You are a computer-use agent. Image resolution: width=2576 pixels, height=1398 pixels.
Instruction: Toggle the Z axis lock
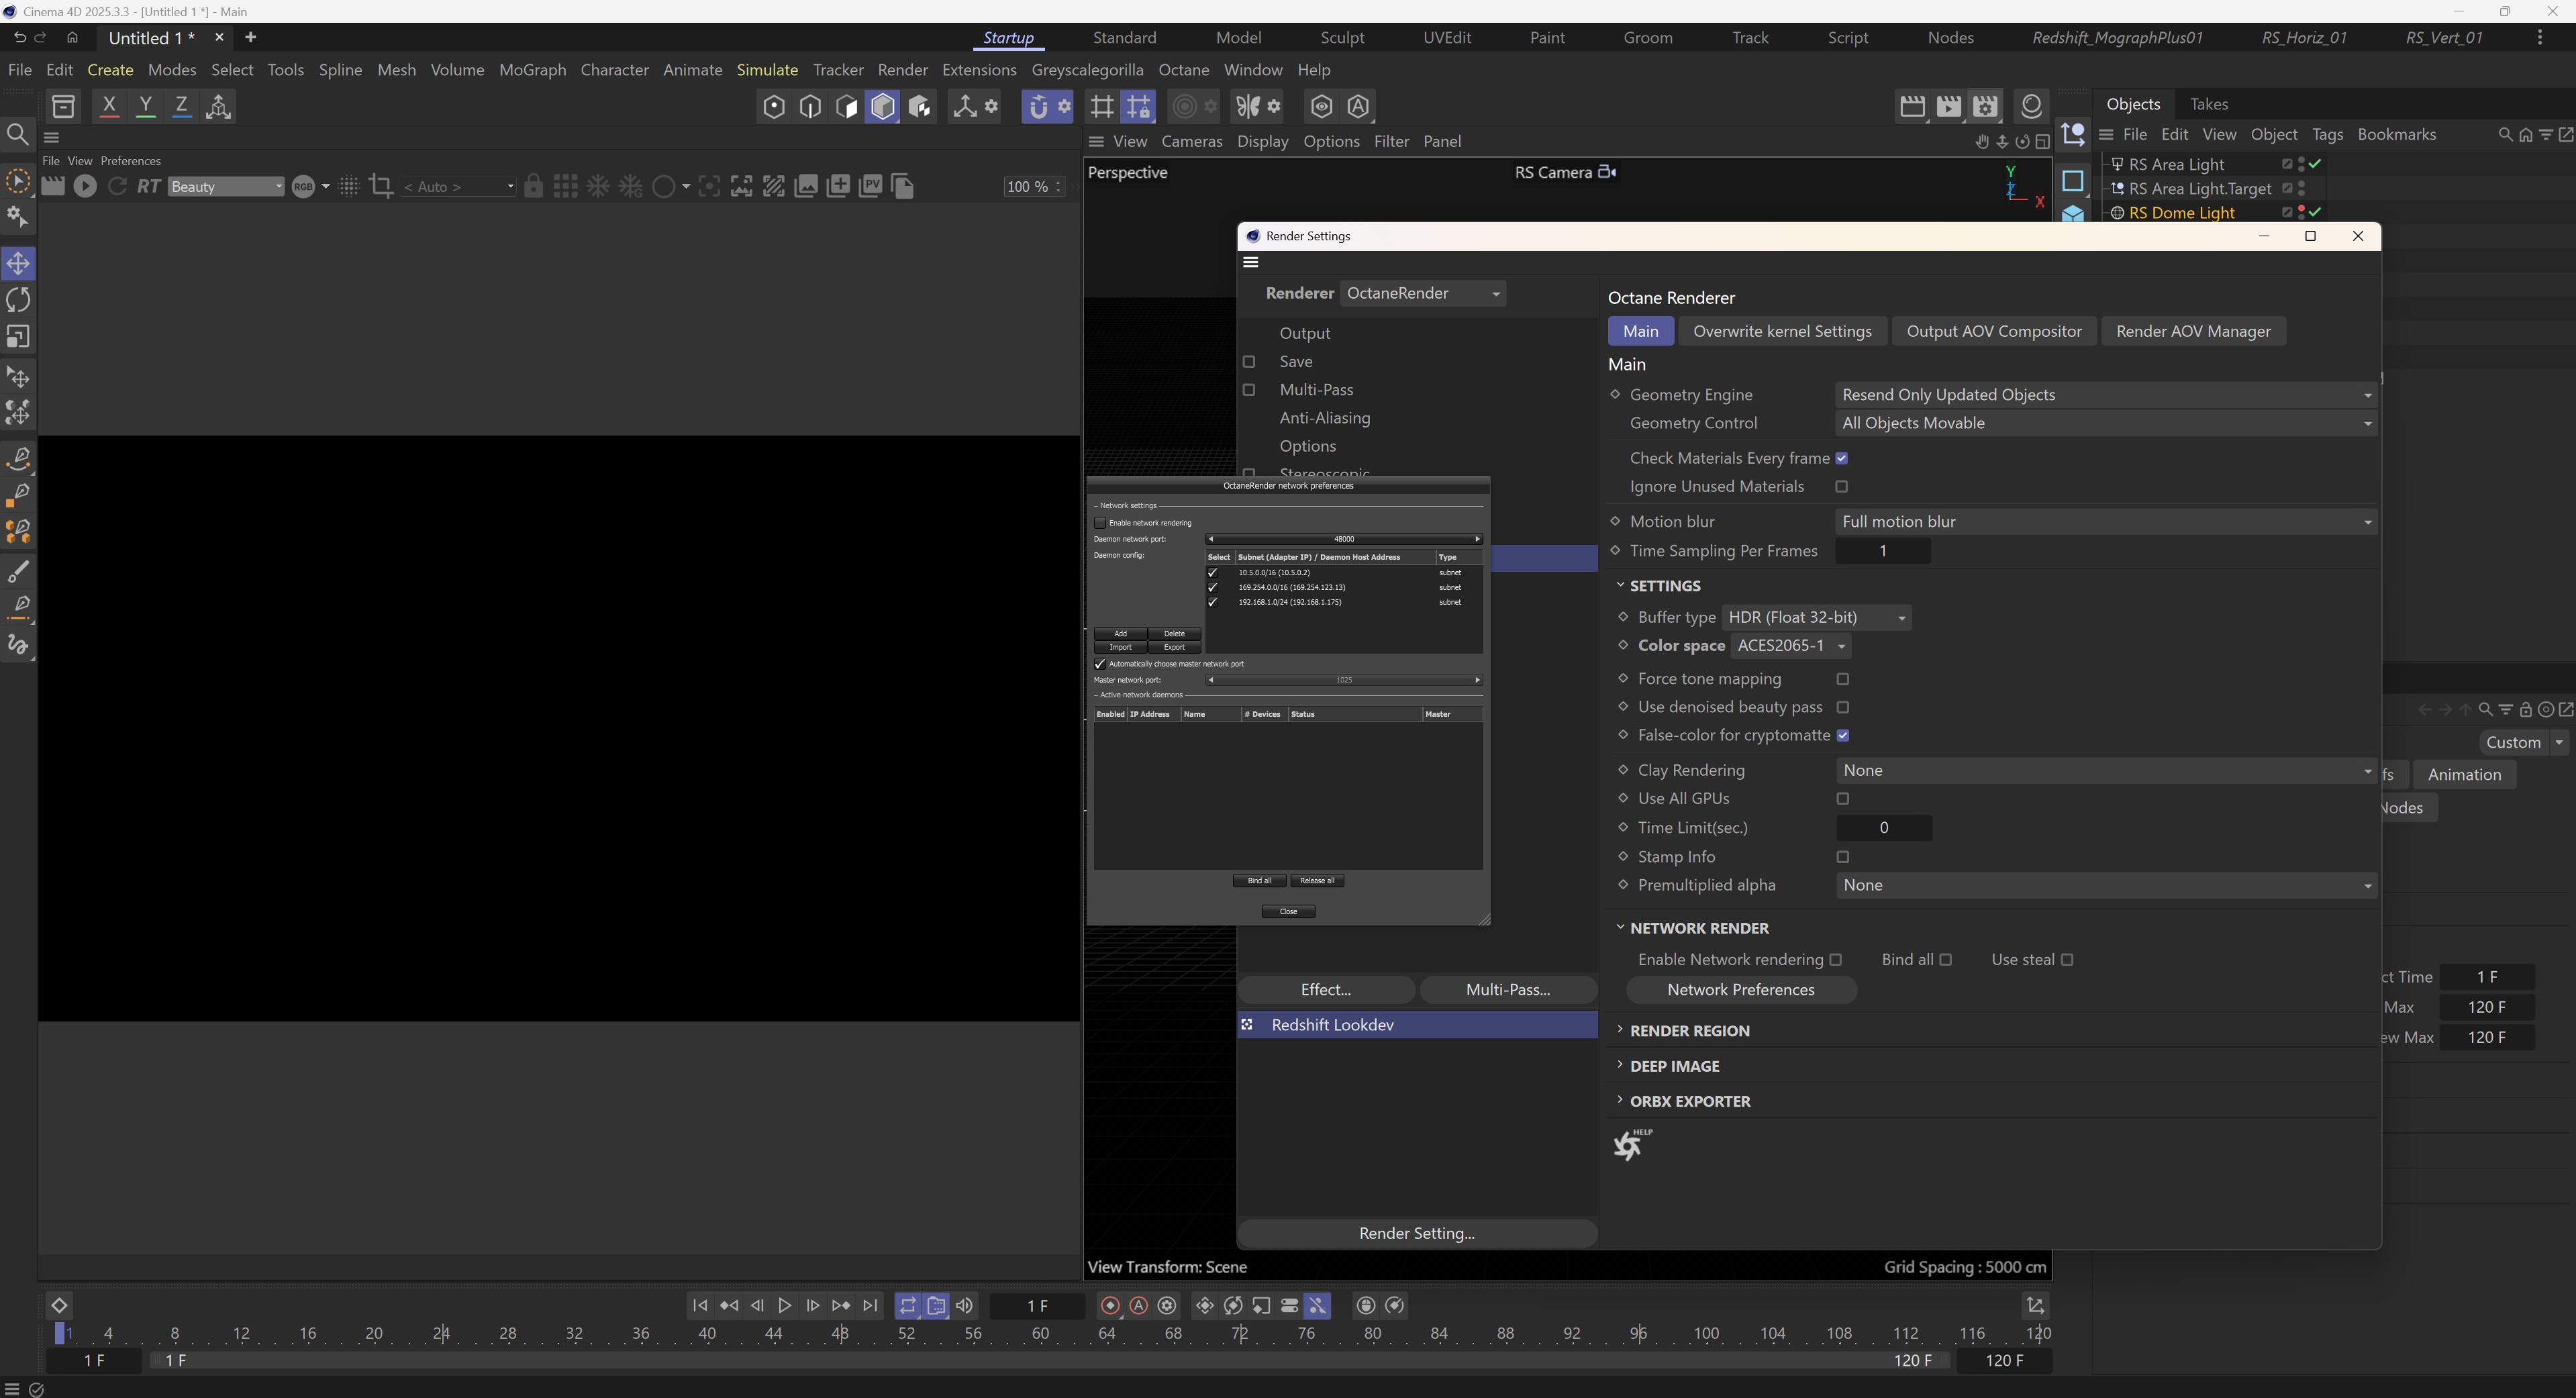click(181, 106)
